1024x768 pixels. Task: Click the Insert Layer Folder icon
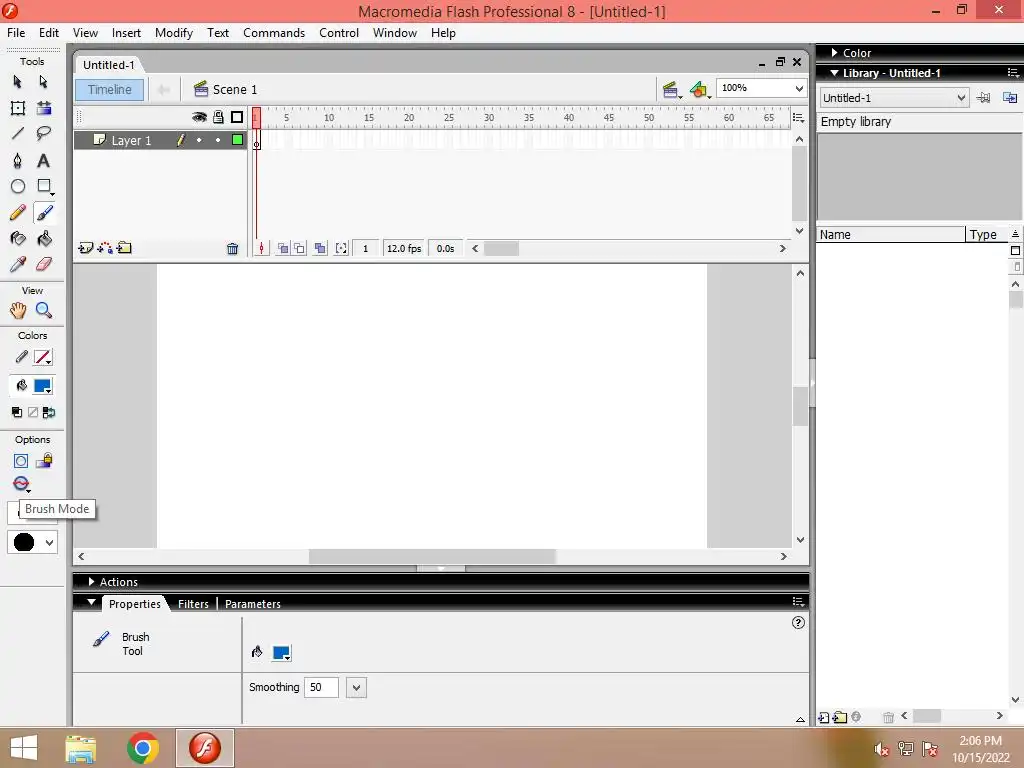click(124, 248)
